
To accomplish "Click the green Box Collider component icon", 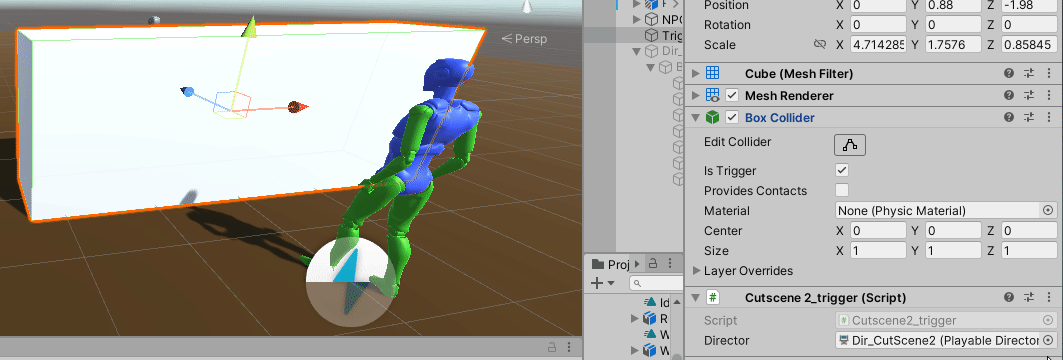I will coord(712,117).
